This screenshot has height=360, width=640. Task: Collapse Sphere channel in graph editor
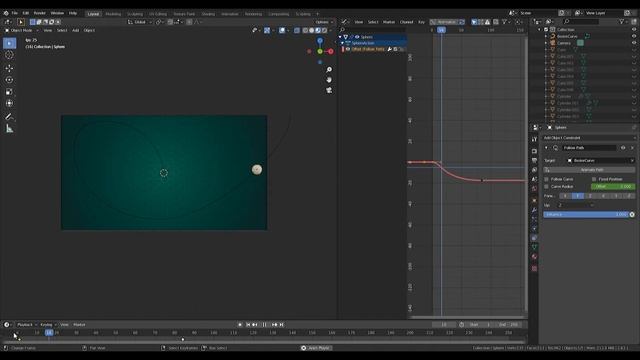(x=340, y=37)
